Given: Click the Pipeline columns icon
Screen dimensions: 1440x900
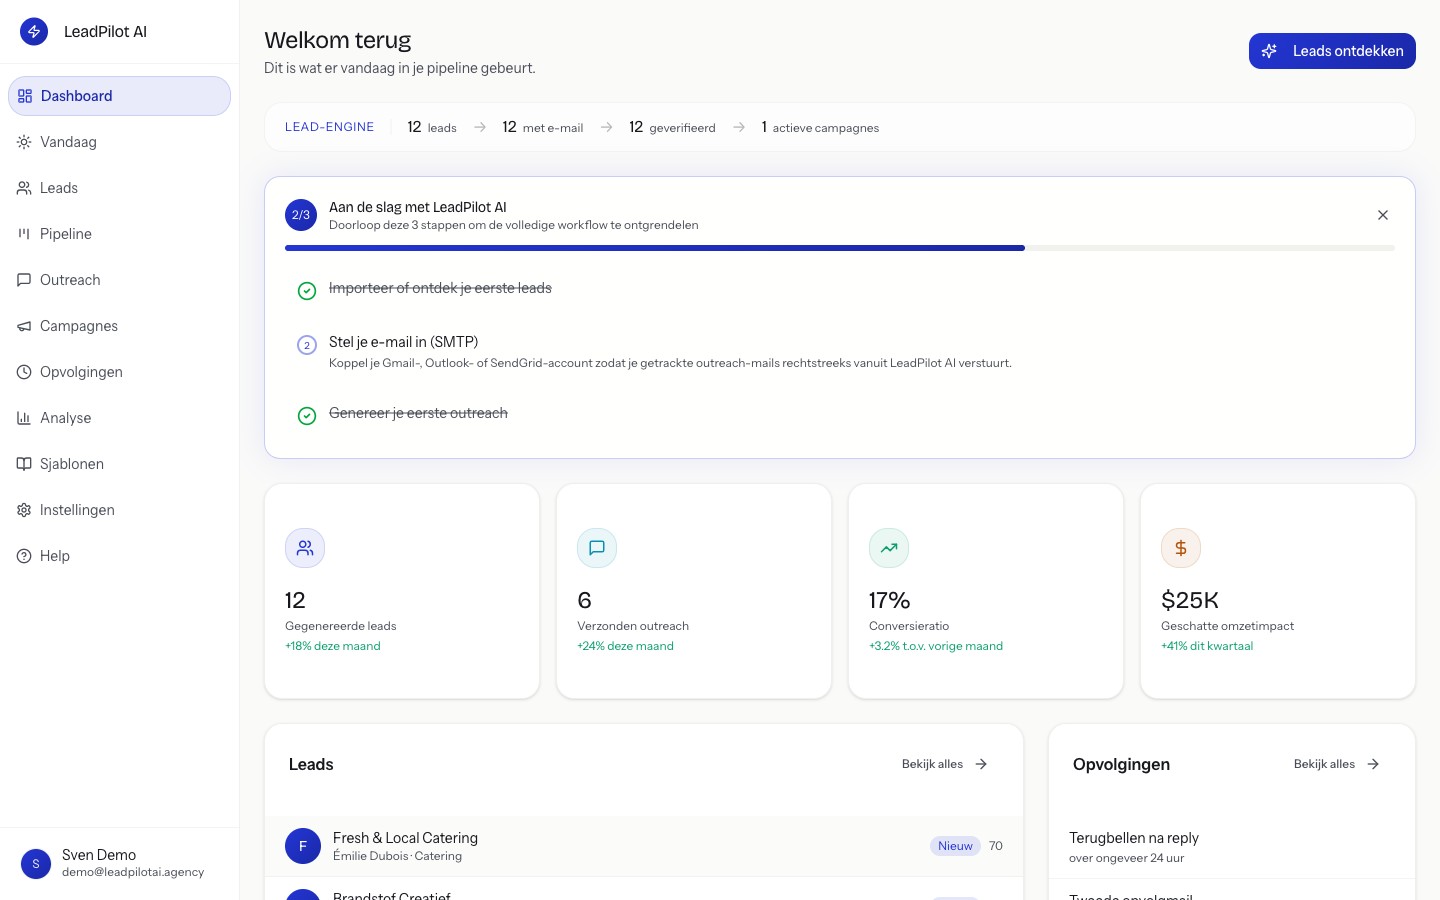Looking at the screenshot, I should (x=24, y=234).
